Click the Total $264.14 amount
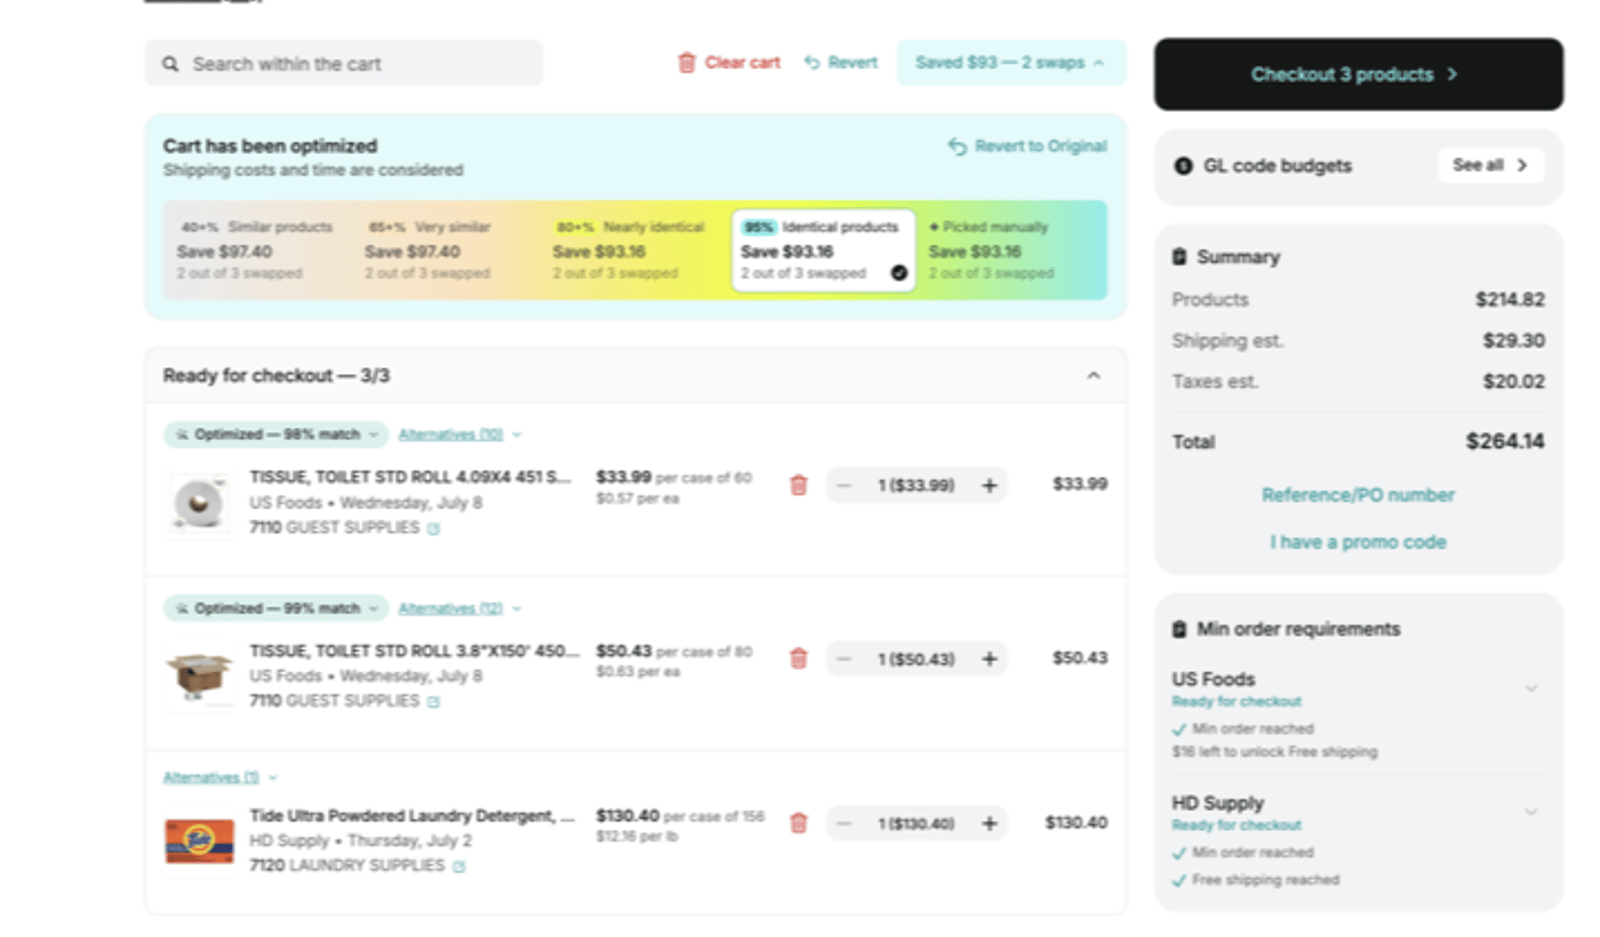 click(x=1505, y=441)
